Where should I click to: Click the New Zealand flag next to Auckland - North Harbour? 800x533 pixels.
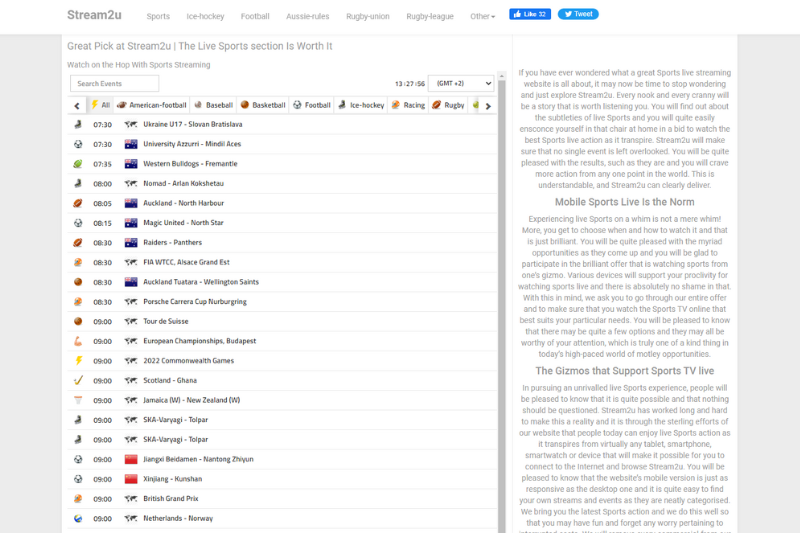coord(131,204)
